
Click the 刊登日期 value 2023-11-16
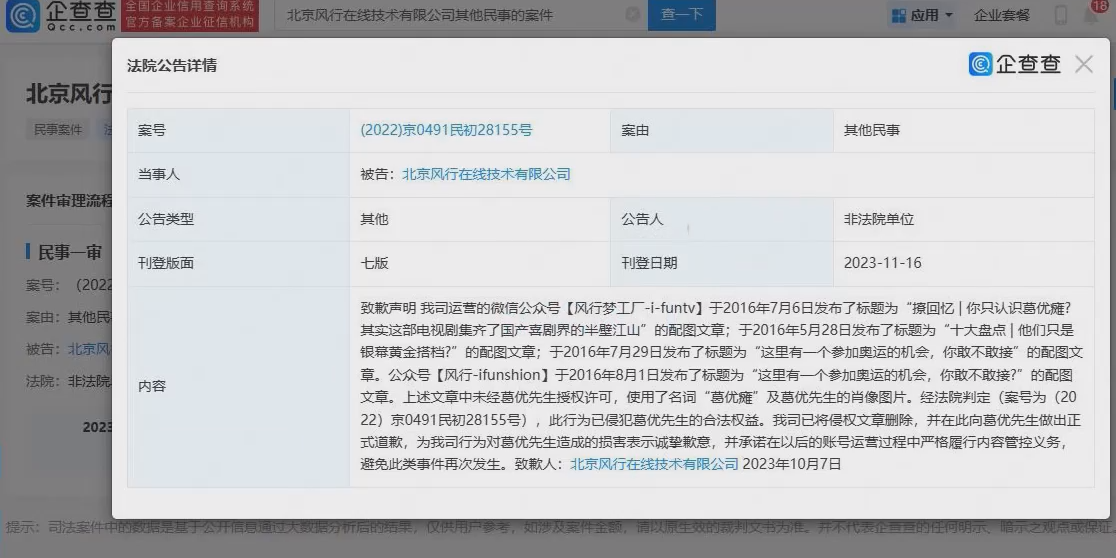point(882,263)
